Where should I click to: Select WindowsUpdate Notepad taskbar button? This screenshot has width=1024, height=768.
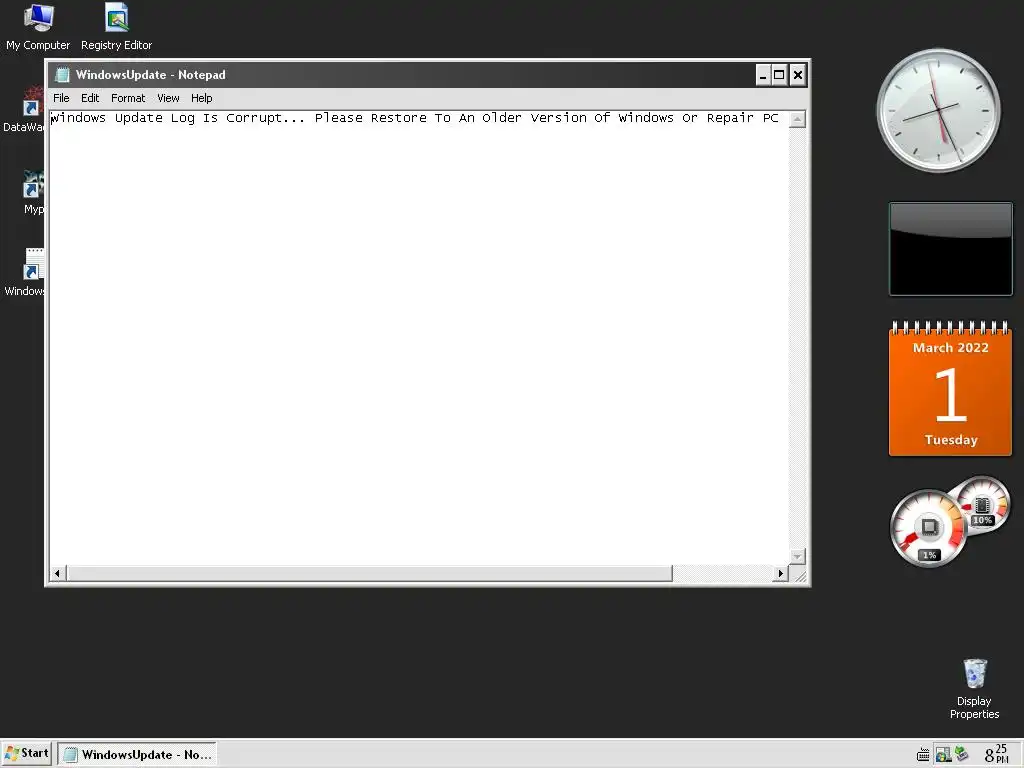click(x=137, y=754)
